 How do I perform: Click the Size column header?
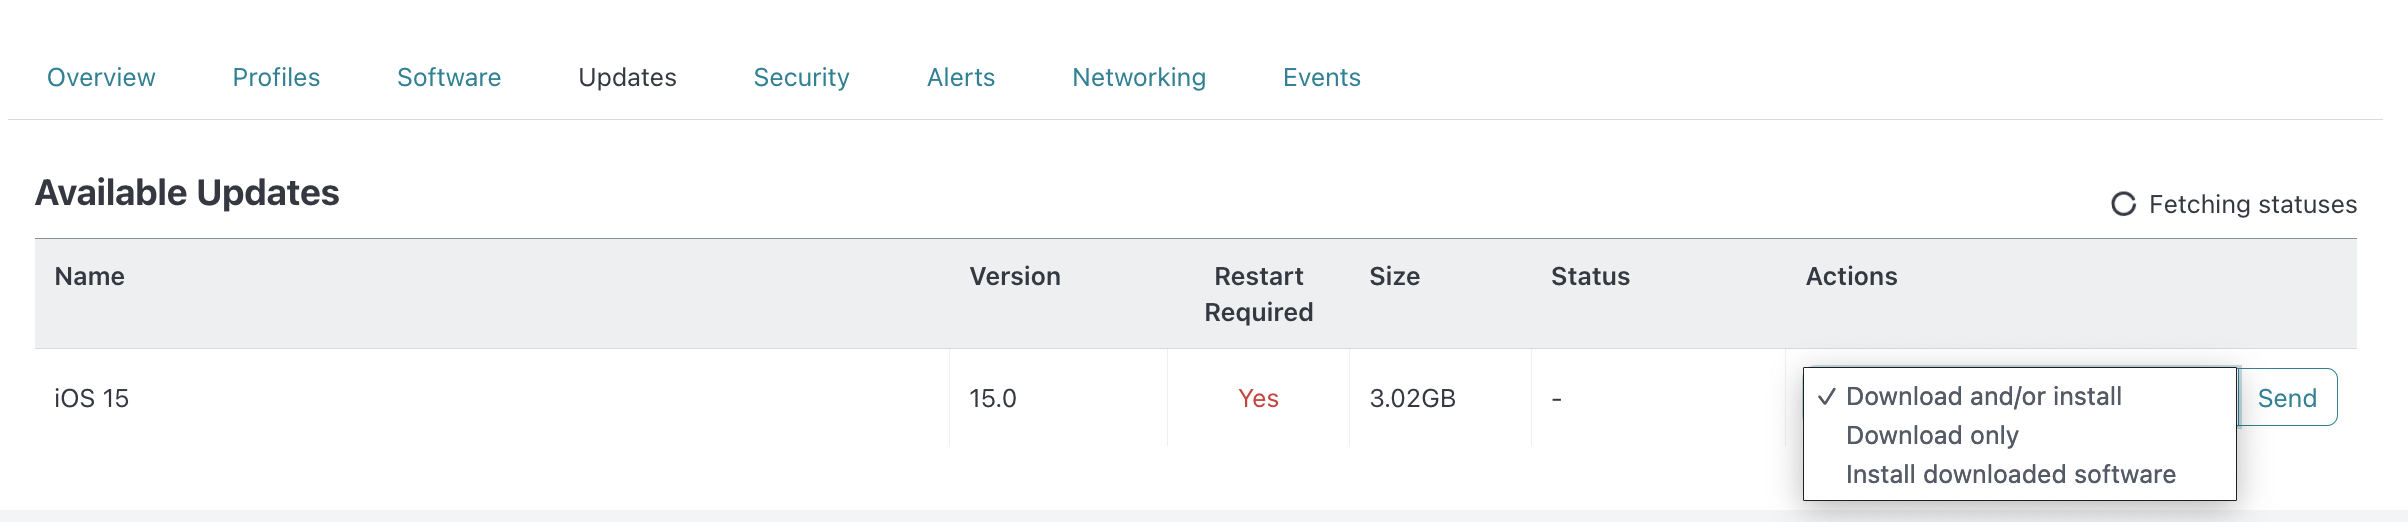point(1395,277)
